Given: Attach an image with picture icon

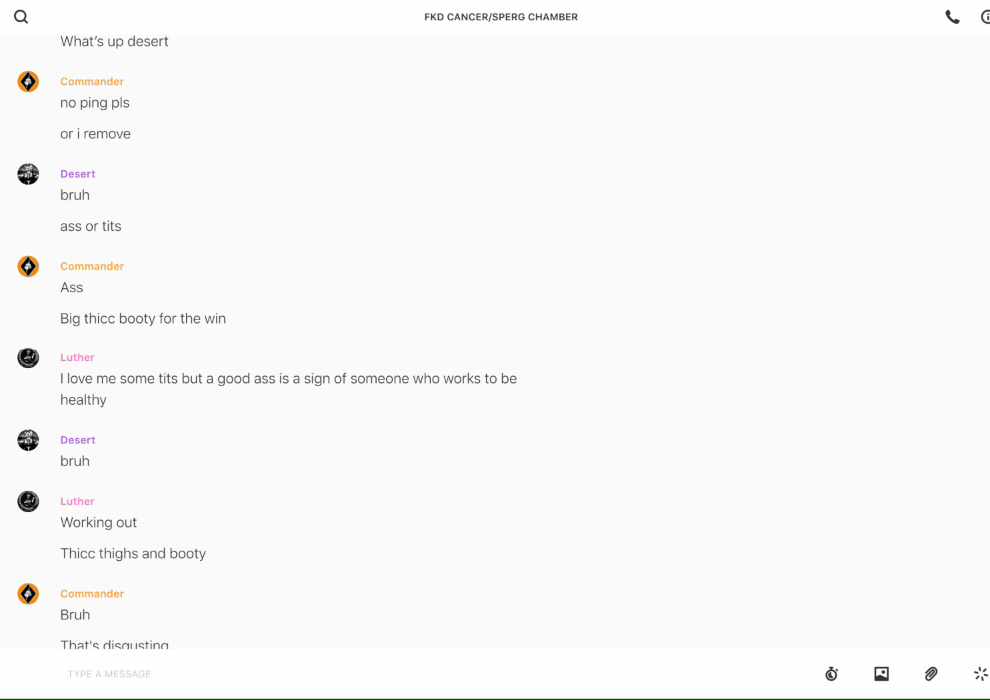Looking at the screenshot, I should (881, 674).
